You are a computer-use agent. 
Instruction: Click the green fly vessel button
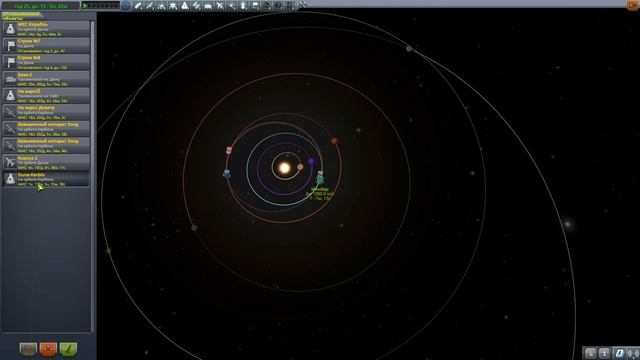click(x=68, y=349)
